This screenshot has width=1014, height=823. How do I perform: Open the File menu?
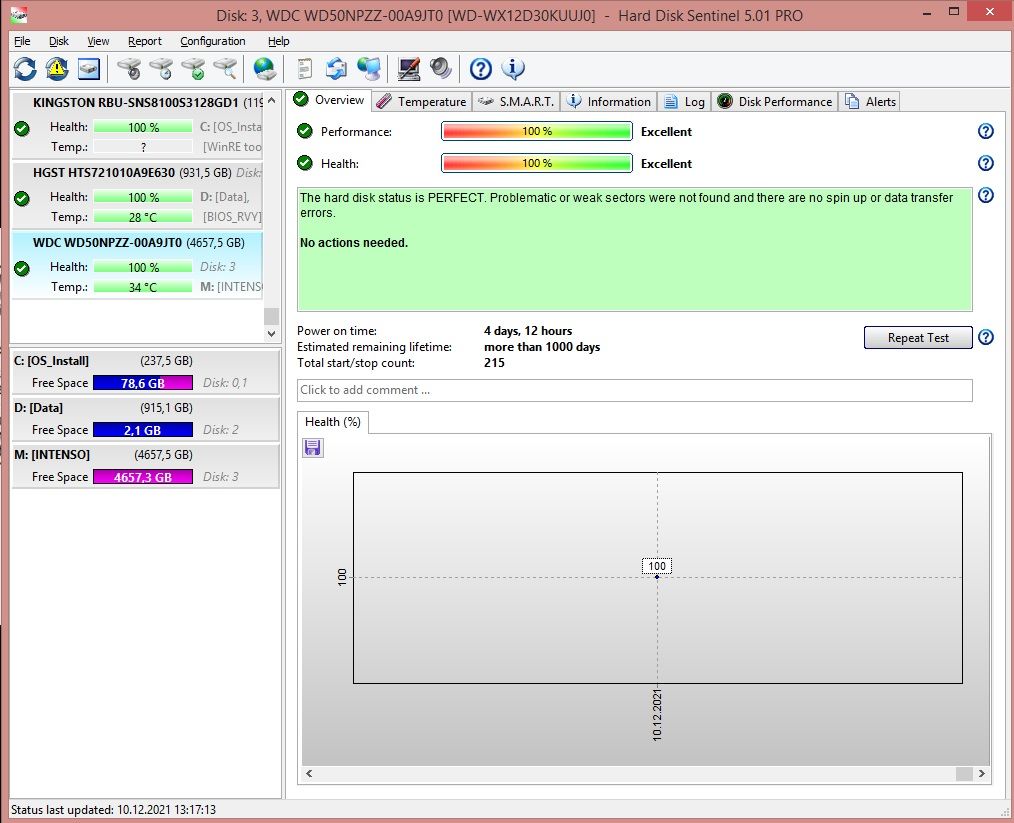click(x=22, y=41)
